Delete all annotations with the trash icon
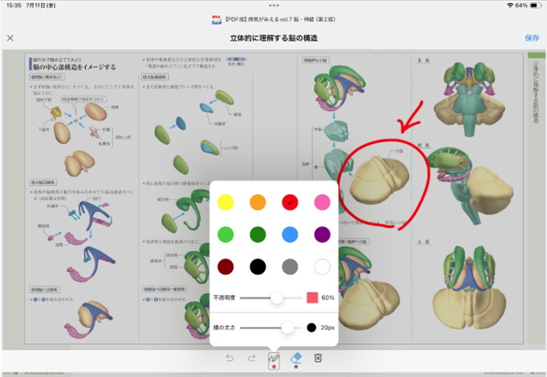 tap(318, 358)
